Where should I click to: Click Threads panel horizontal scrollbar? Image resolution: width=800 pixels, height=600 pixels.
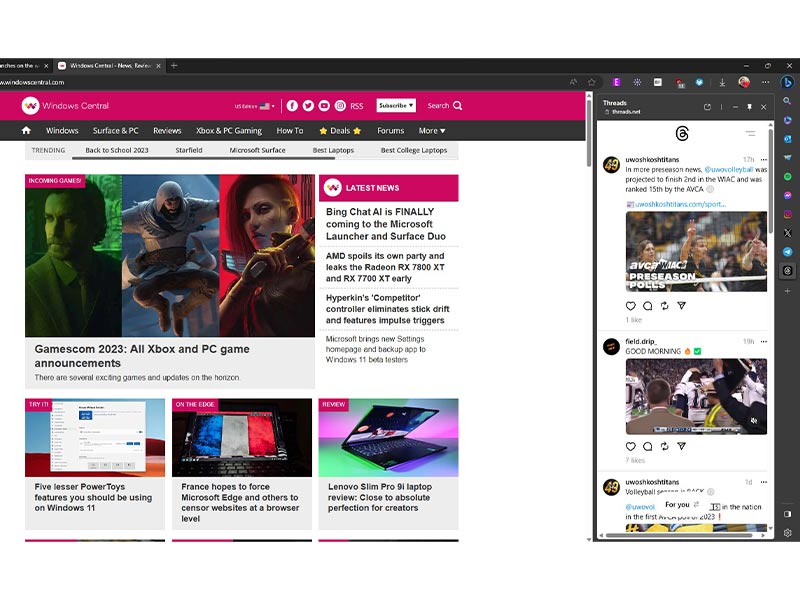[679, 536]
